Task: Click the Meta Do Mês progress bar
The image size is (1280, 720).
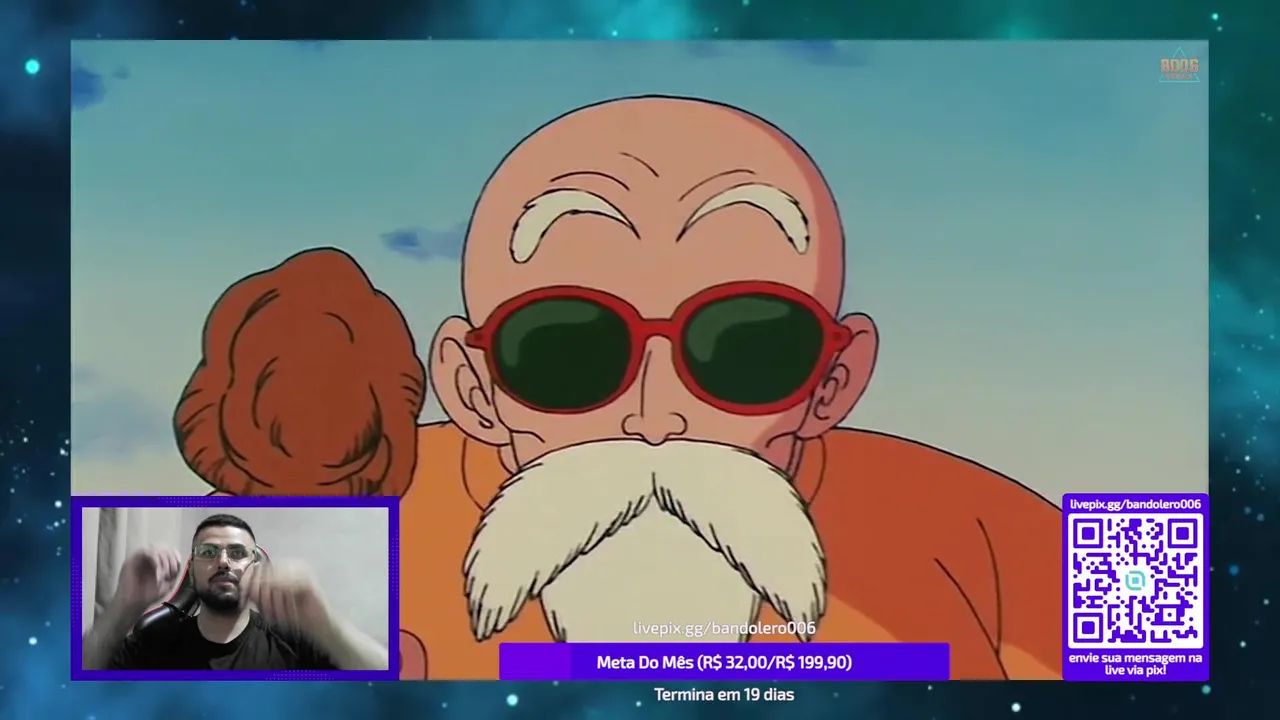Action: click(724, 662)
